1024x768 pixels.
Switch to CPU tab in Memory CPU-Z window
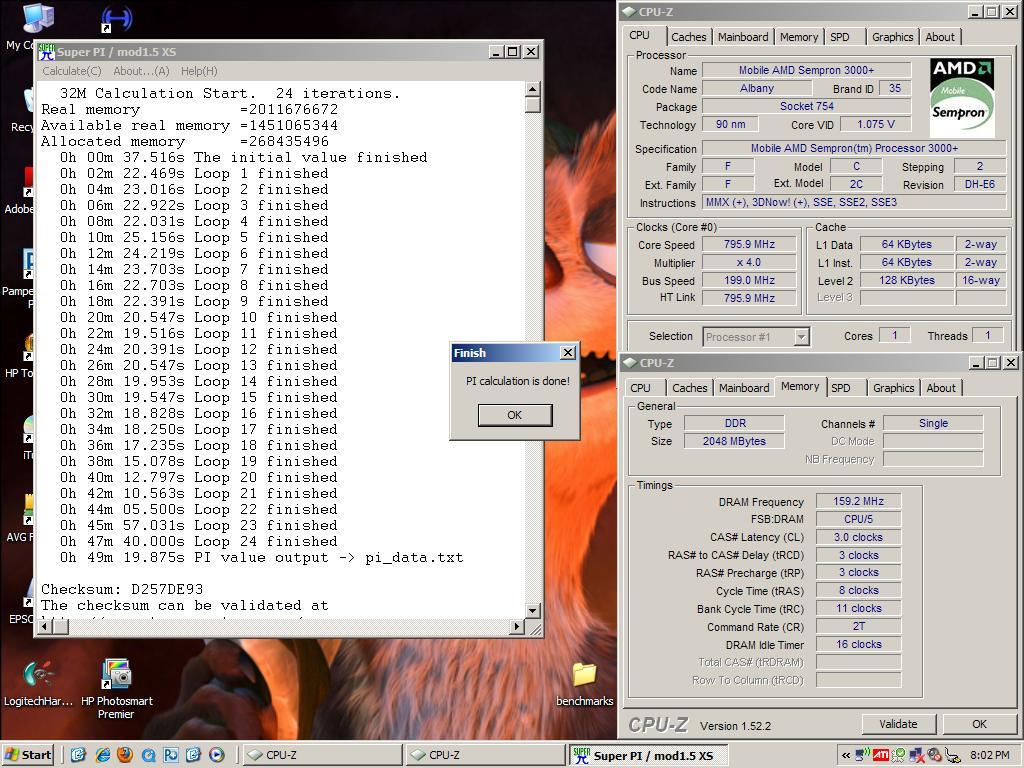click(640, 388)
